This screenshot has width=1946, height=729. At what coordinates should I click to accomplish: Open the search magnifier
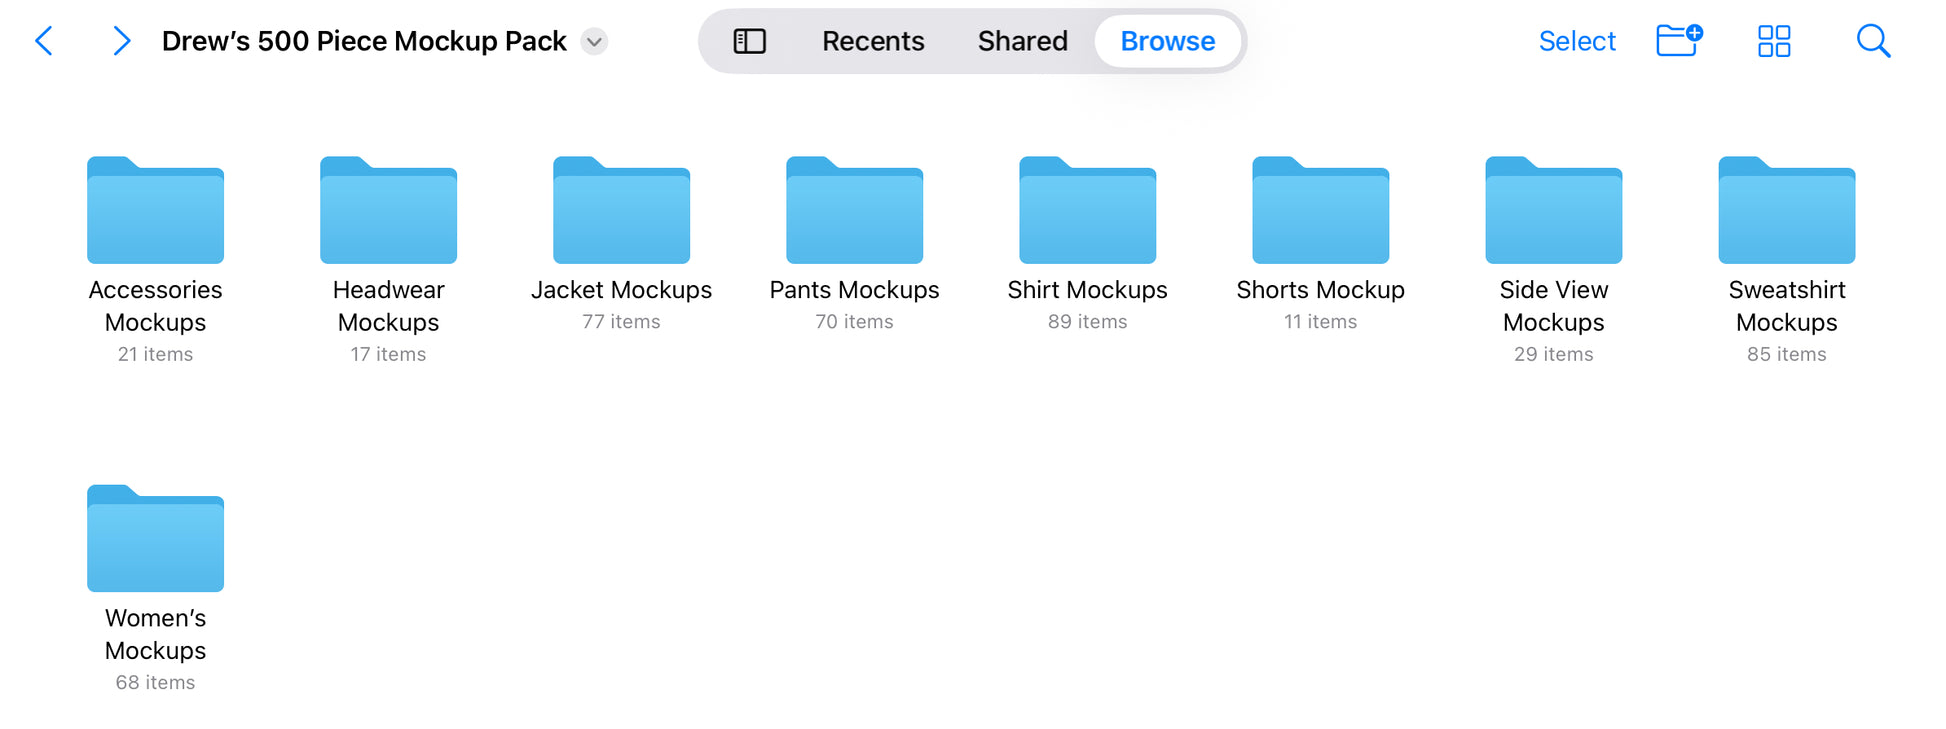pyautogui.click(x=1872, y=41)
